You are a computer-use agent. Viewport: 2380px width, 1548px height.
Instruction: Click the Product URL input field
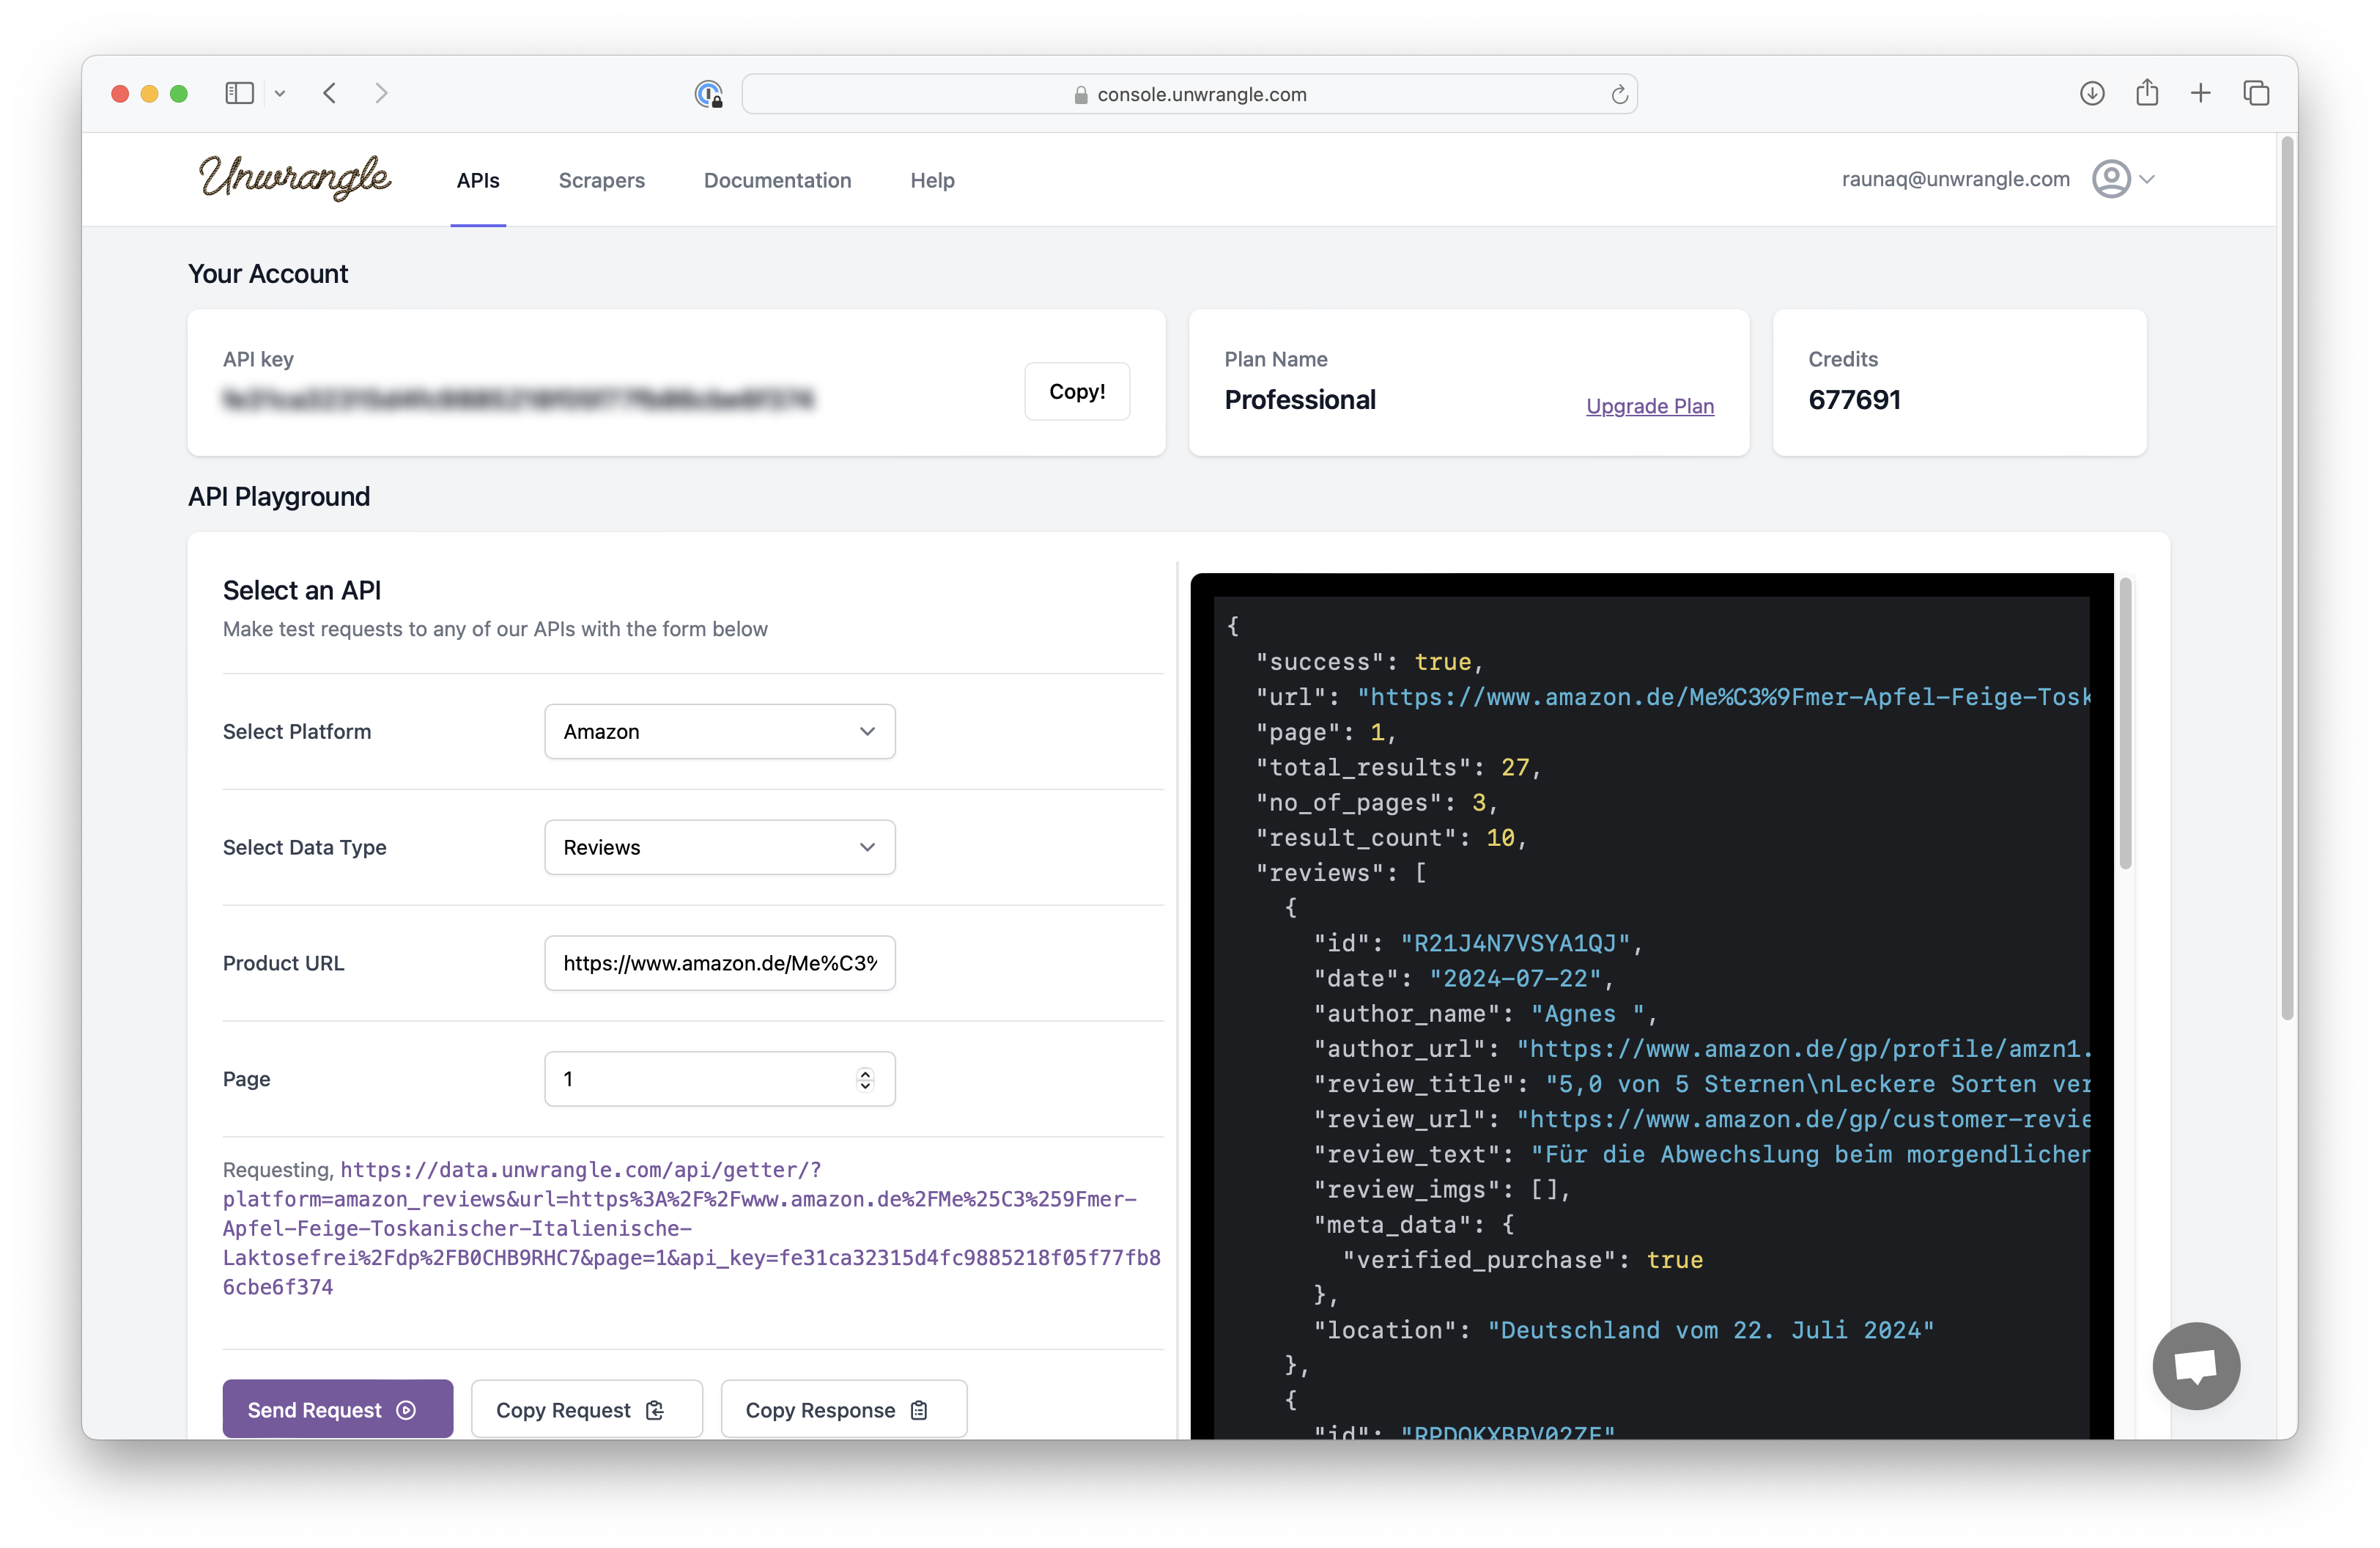719,963
